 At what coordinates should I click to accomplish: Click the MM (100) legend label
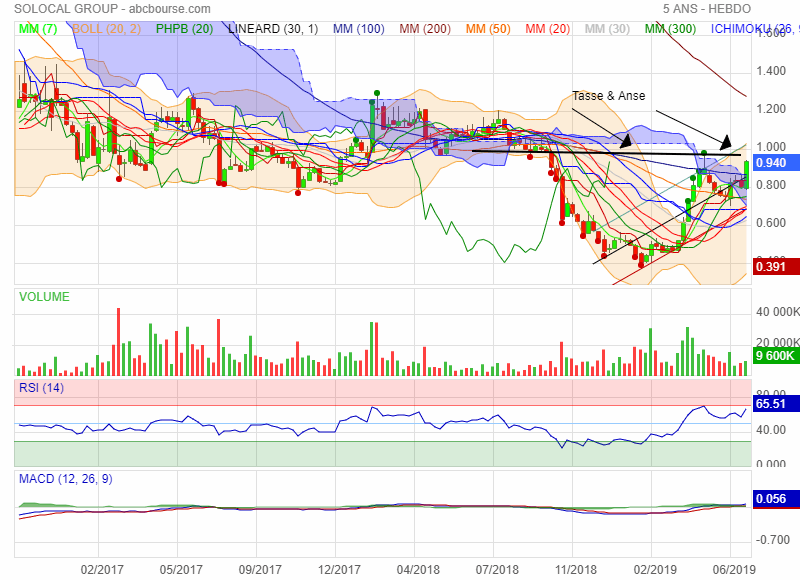point(359,29)
